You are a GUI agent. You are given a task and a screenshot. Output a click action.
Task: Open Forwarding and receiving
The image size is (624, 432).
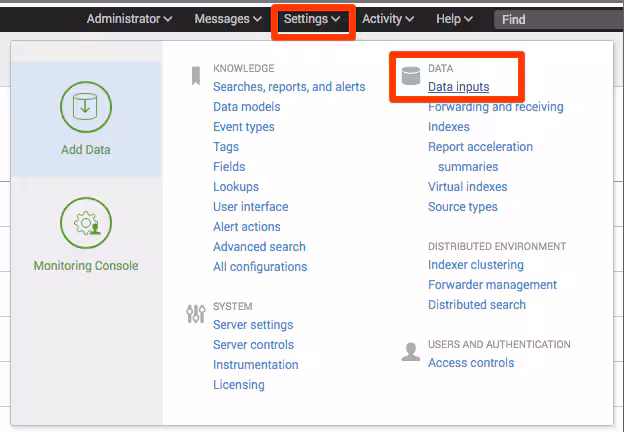point(496,107)
